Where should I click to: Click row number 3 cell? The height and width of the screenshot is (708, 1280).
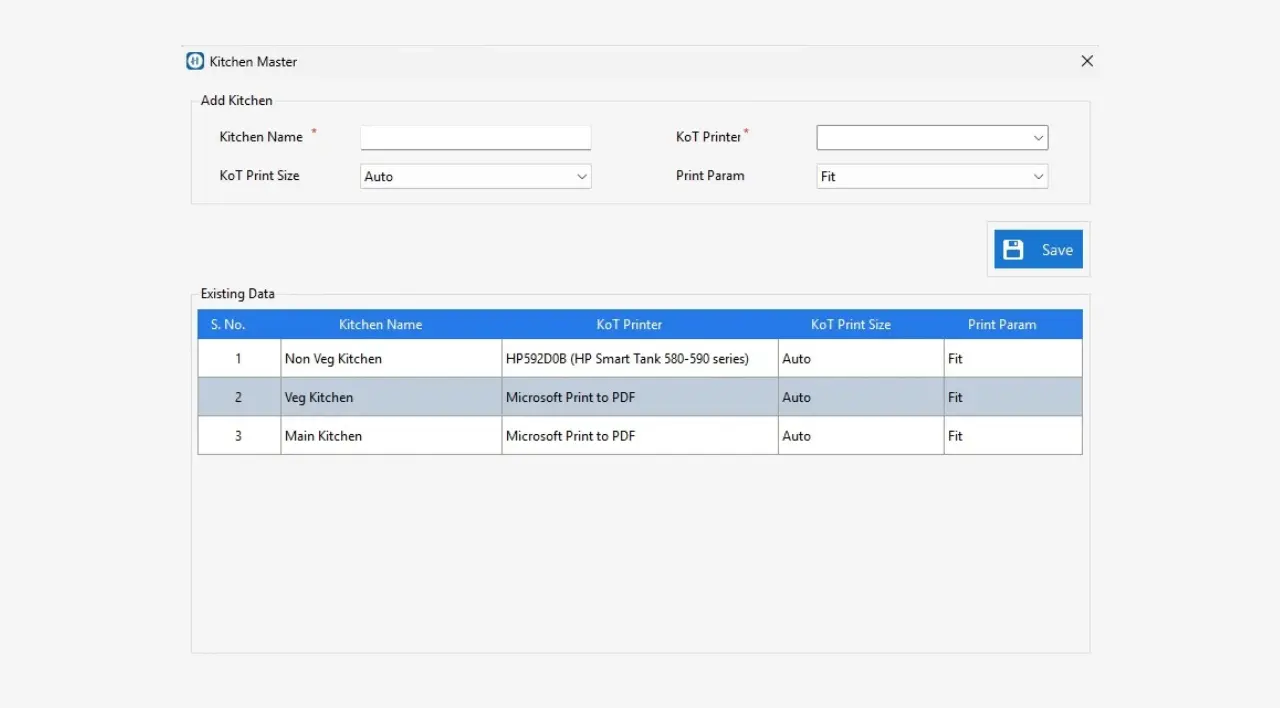[x=238, y=436]
